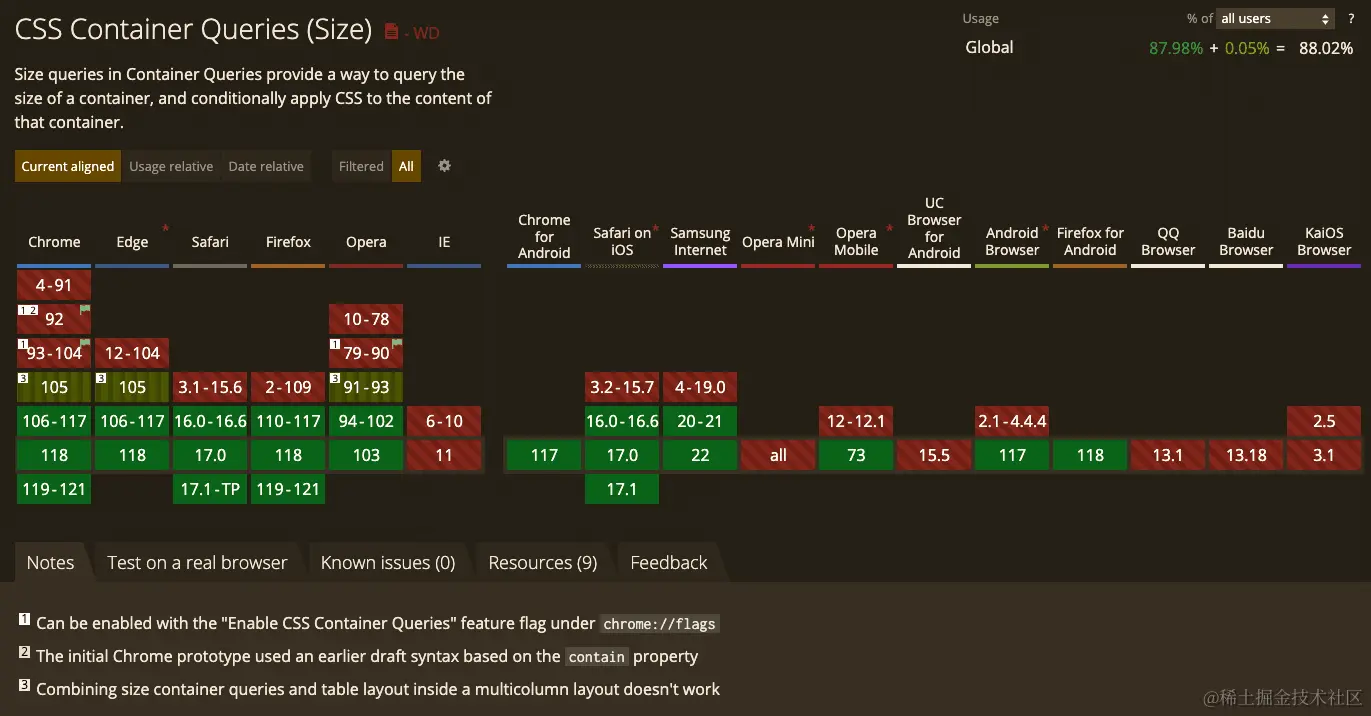Select Opera 94-102 supported cell
Image resolution: width=1371 pixels, height=716 pixels.
(x=366, y=421)
